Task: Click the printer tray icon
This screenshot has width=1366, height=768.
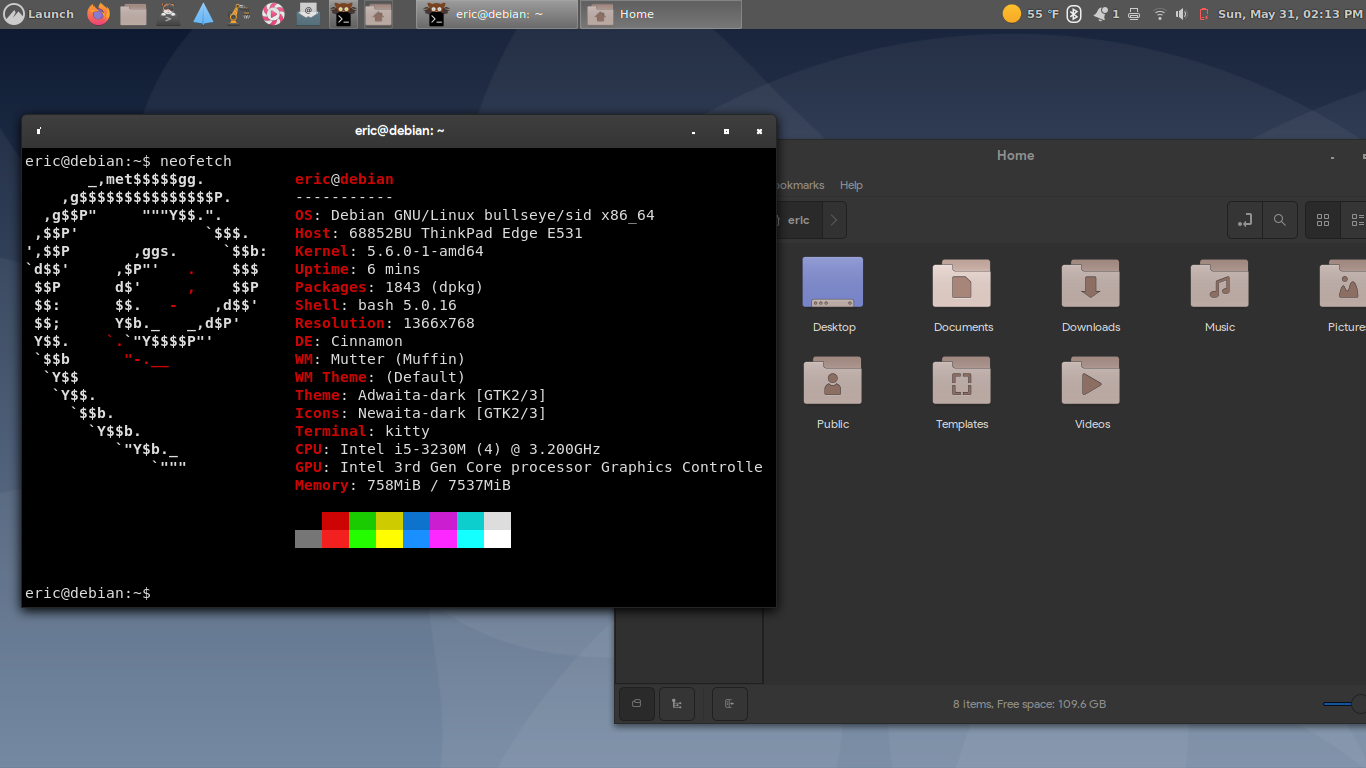Action: (x=1133, y=14)
